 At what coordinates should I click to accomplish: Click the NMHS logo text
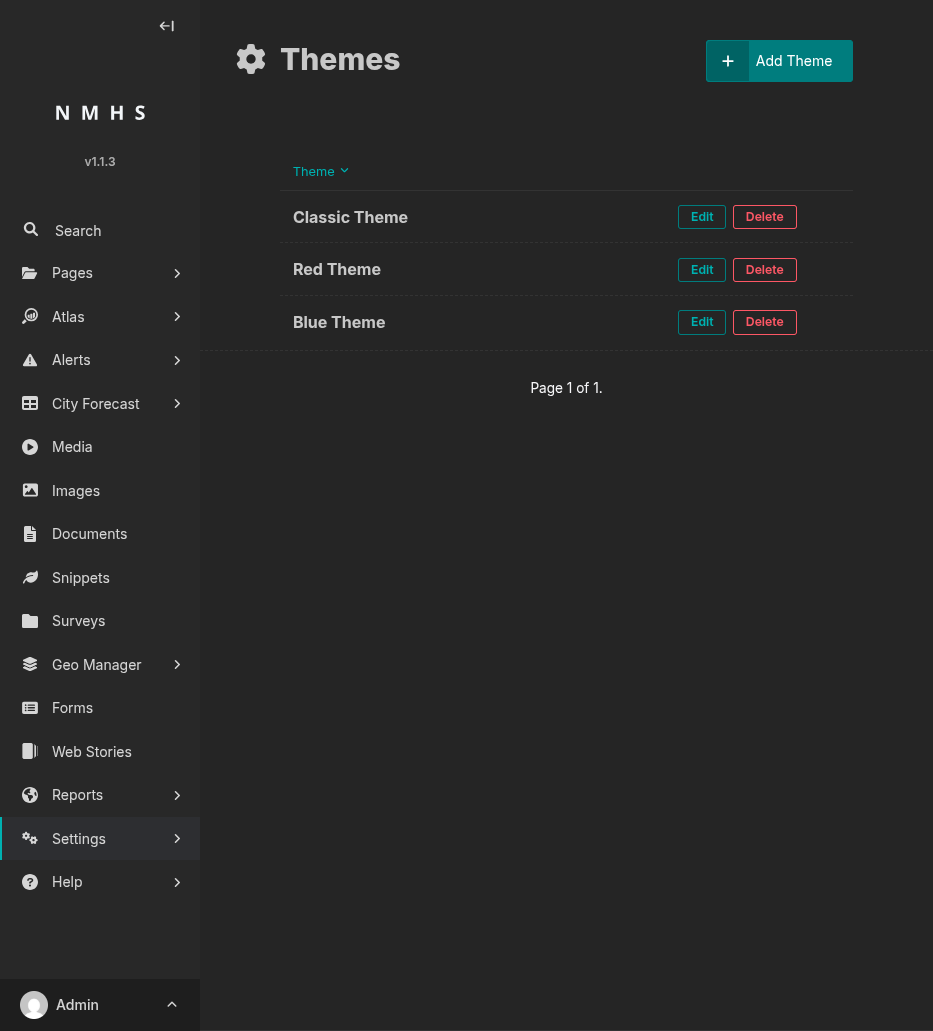(100, 113)
